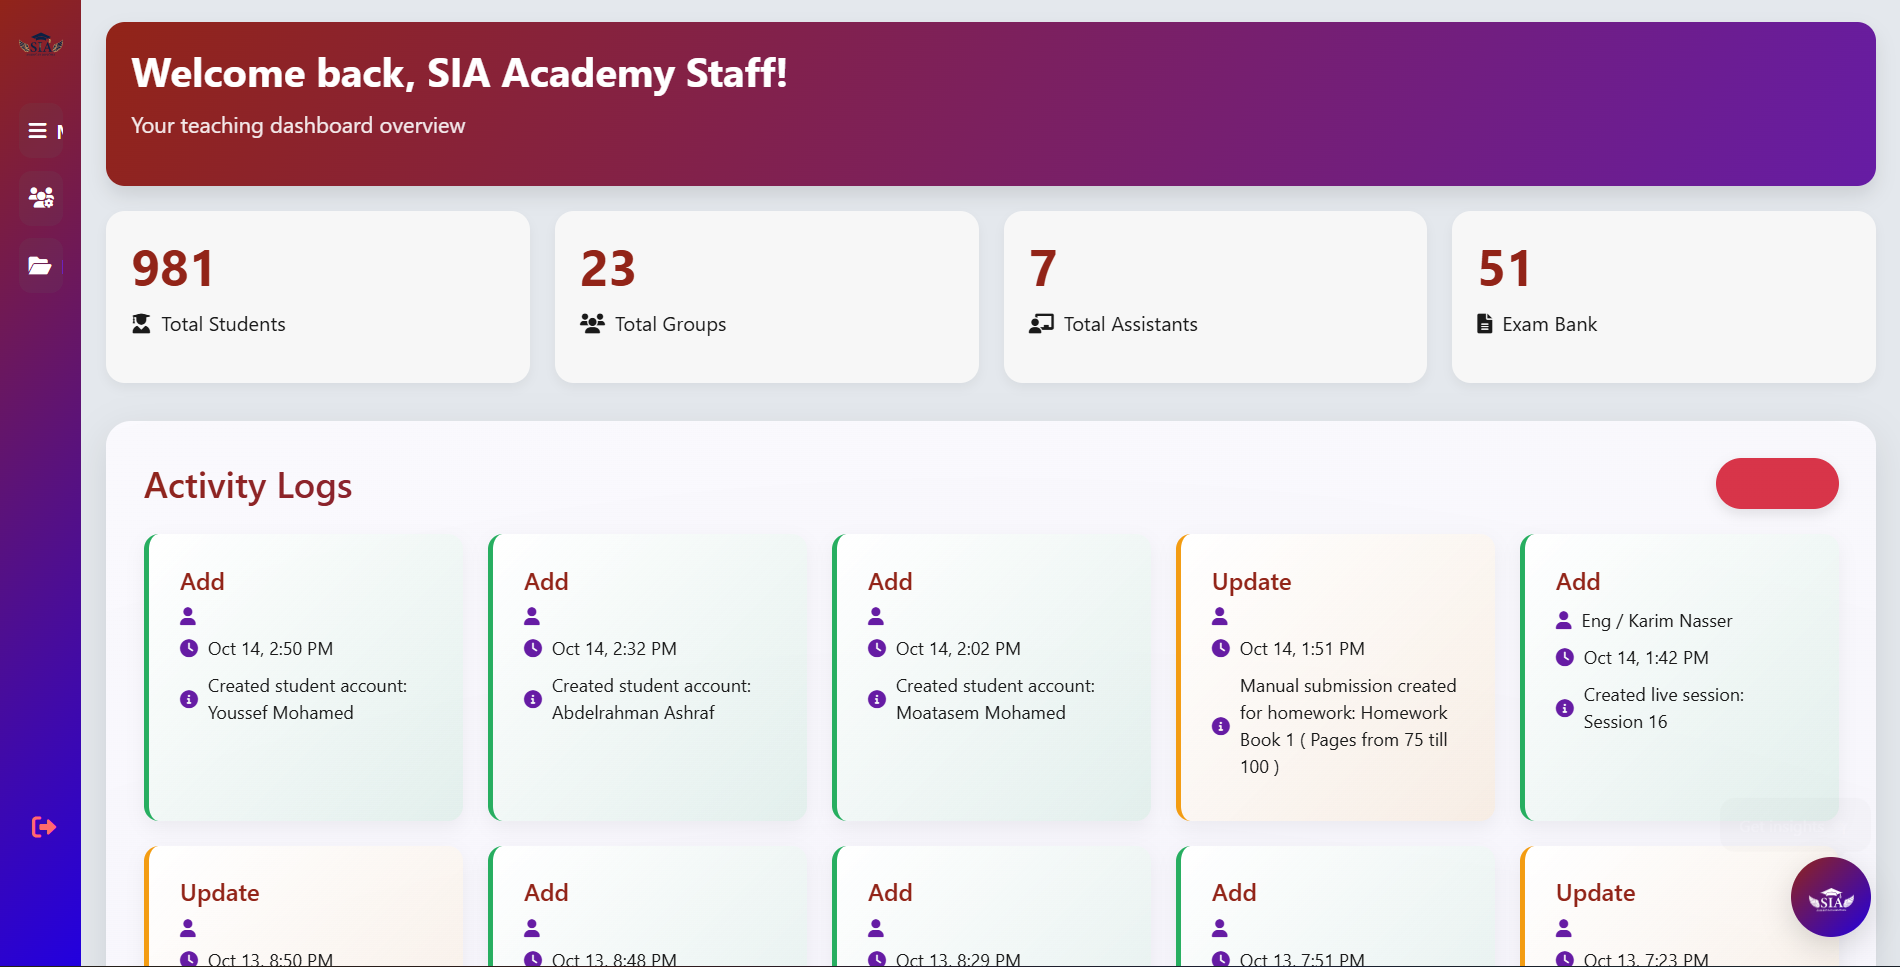Select the Moatasem Mohamed activity card

(x=992, y=677)
